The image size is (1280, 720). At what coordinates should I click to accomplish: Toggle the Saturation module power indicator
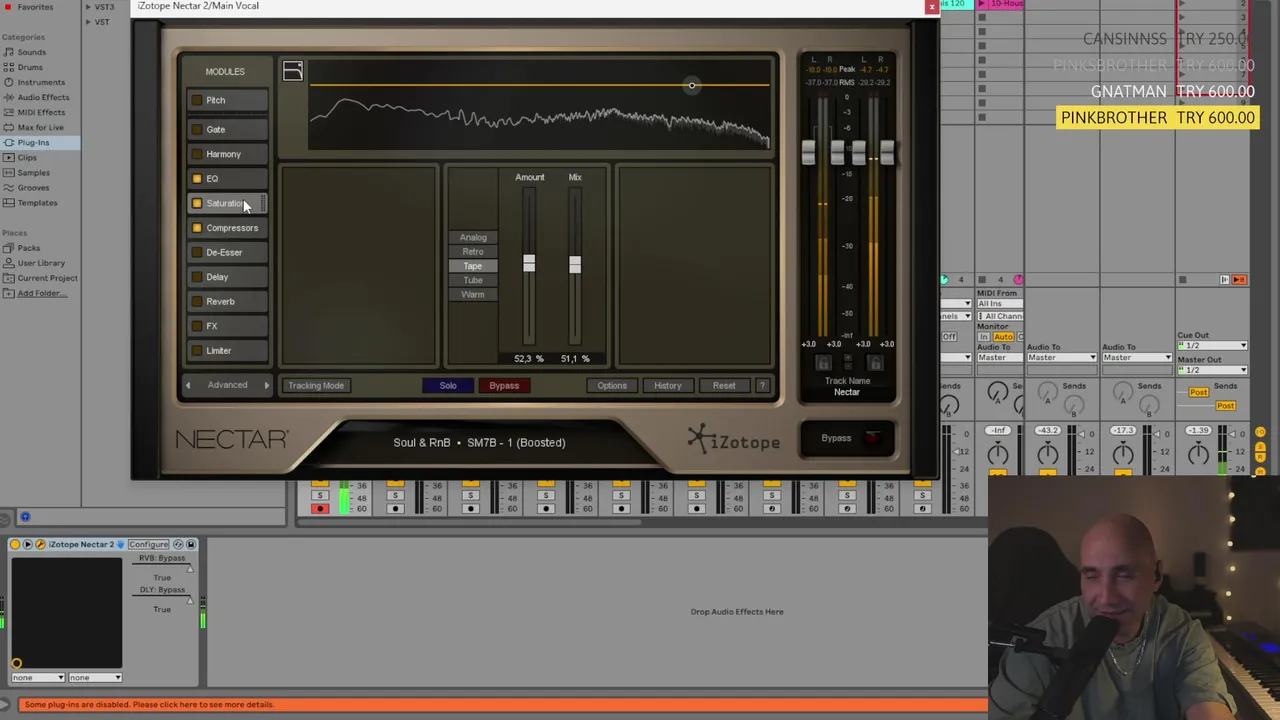tap(197, 203)
